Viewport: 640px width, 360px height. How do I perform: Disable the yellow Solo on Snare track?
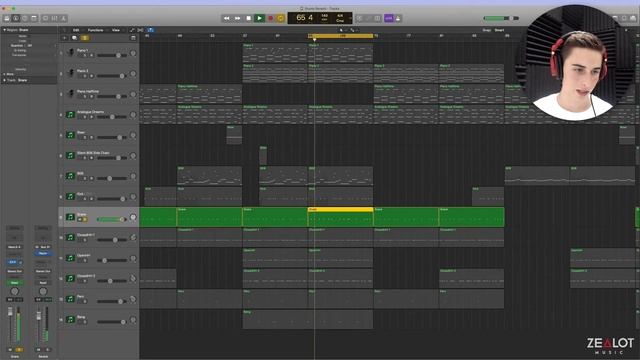[x=86, y=219]
